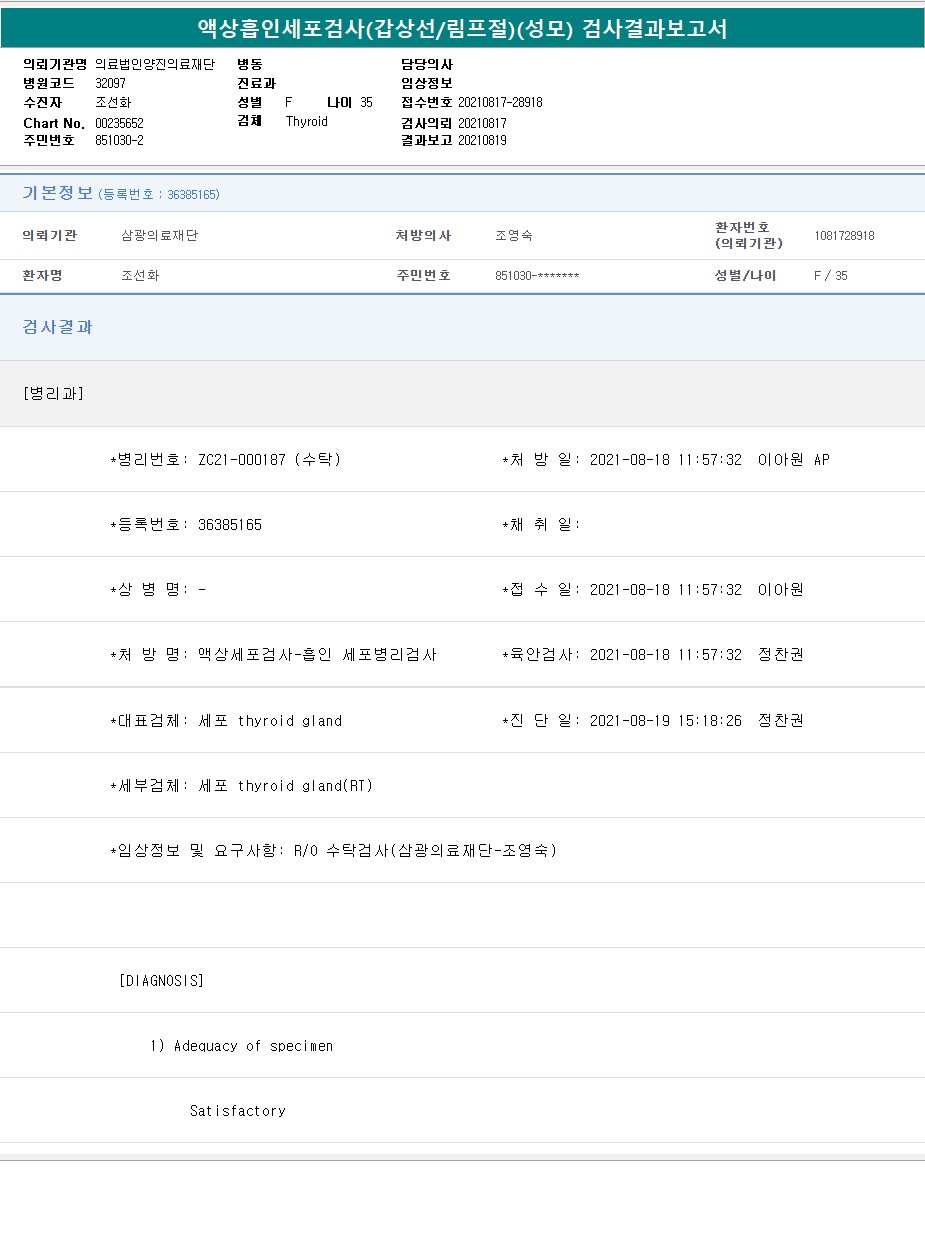Click the patient number 1081728918
Screen dimensions: 925x1240
pos(844,236)
